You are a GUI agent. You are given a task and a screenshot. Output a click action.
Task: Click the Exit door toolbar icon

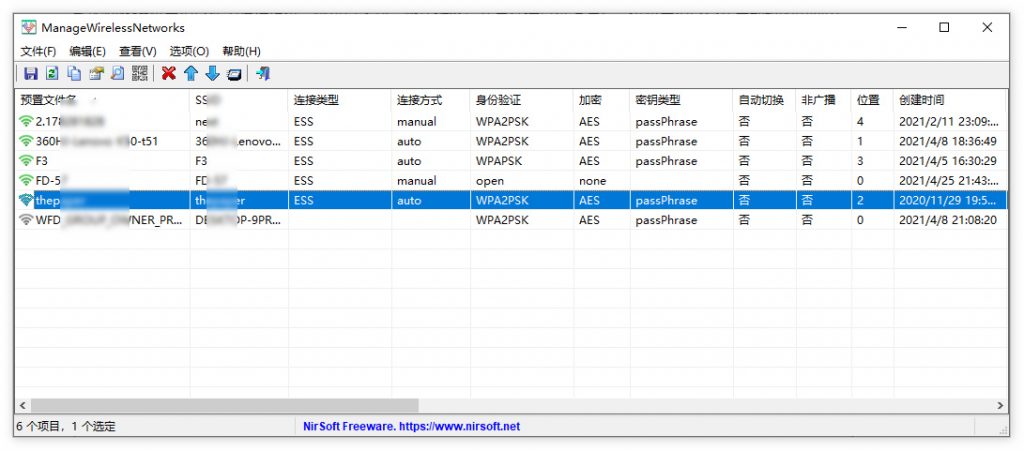[x=263, y=73]
